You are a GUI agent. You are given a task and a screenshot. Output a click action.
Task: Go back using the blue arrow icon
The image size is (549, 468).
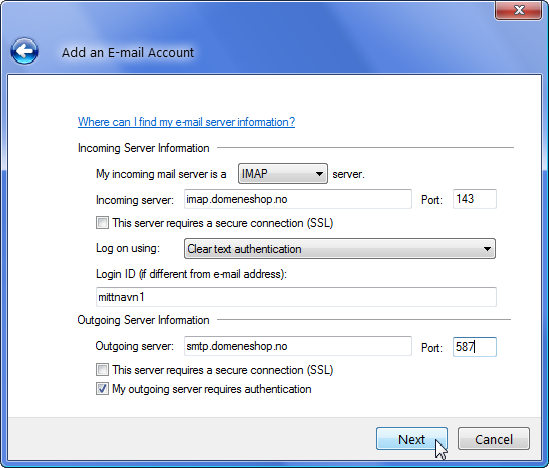[25, 51]
